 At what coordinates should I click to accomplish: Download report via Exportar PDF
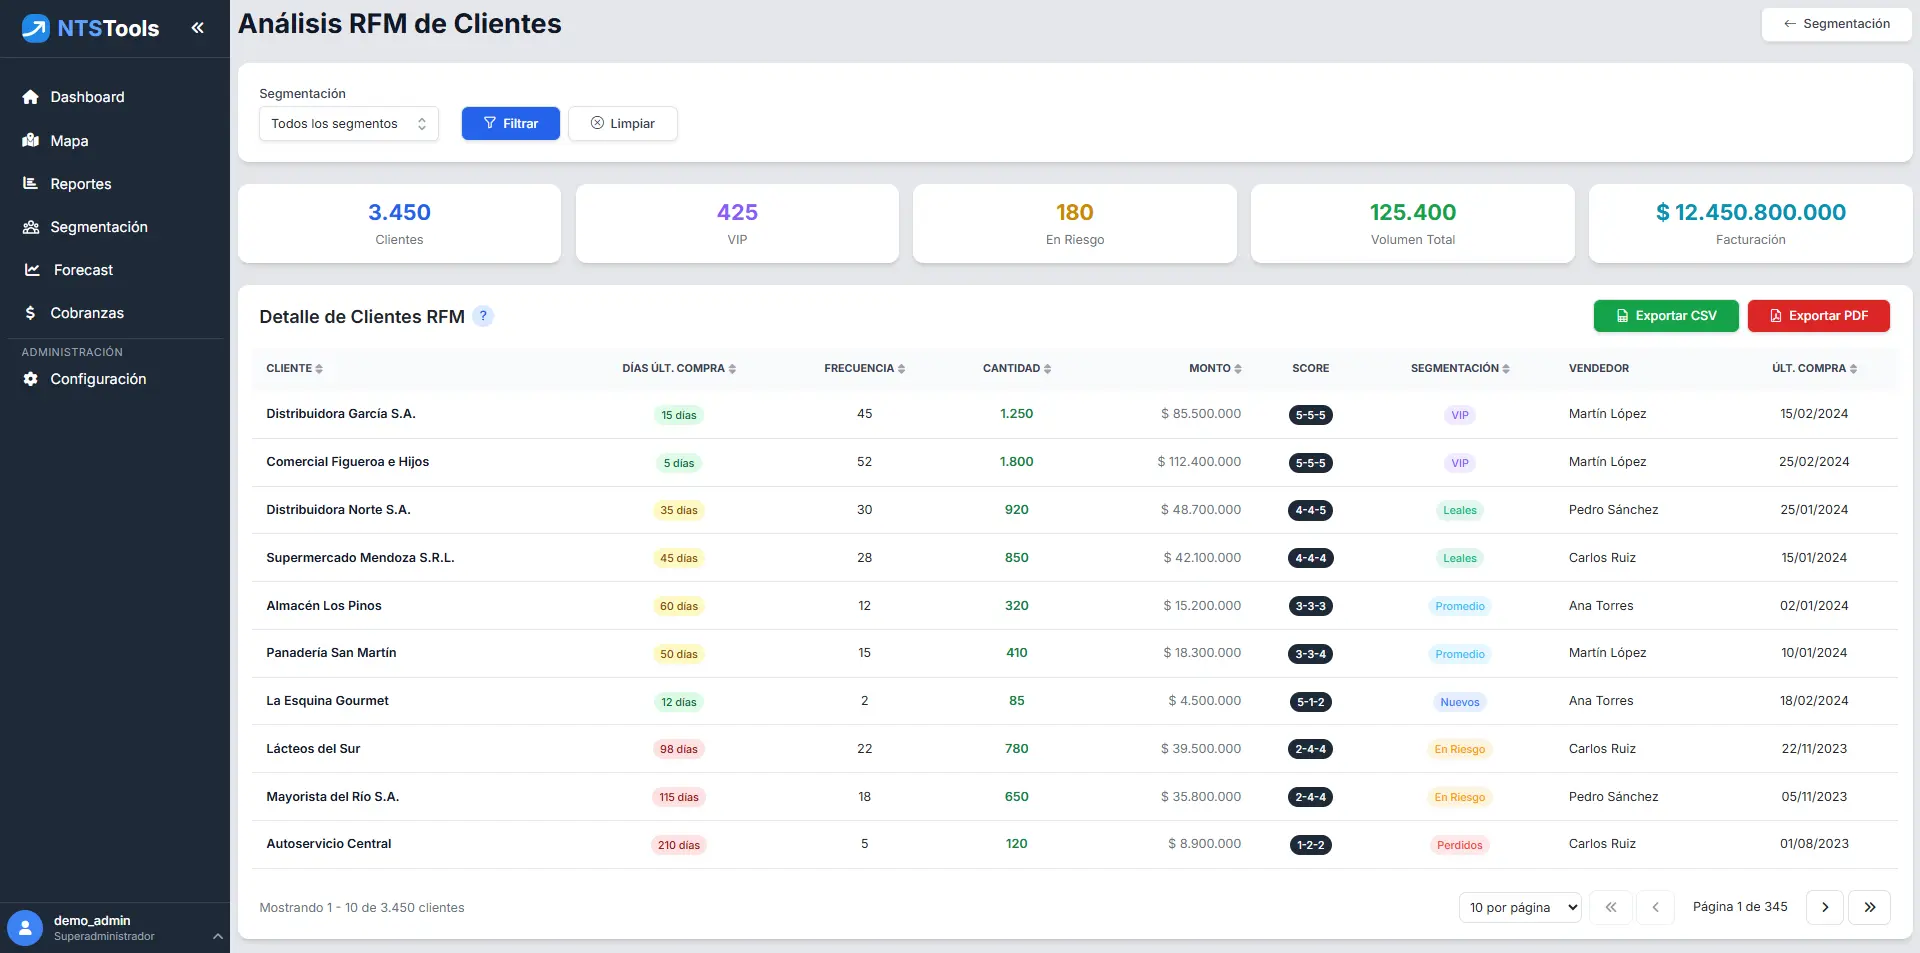(1818, 316)
